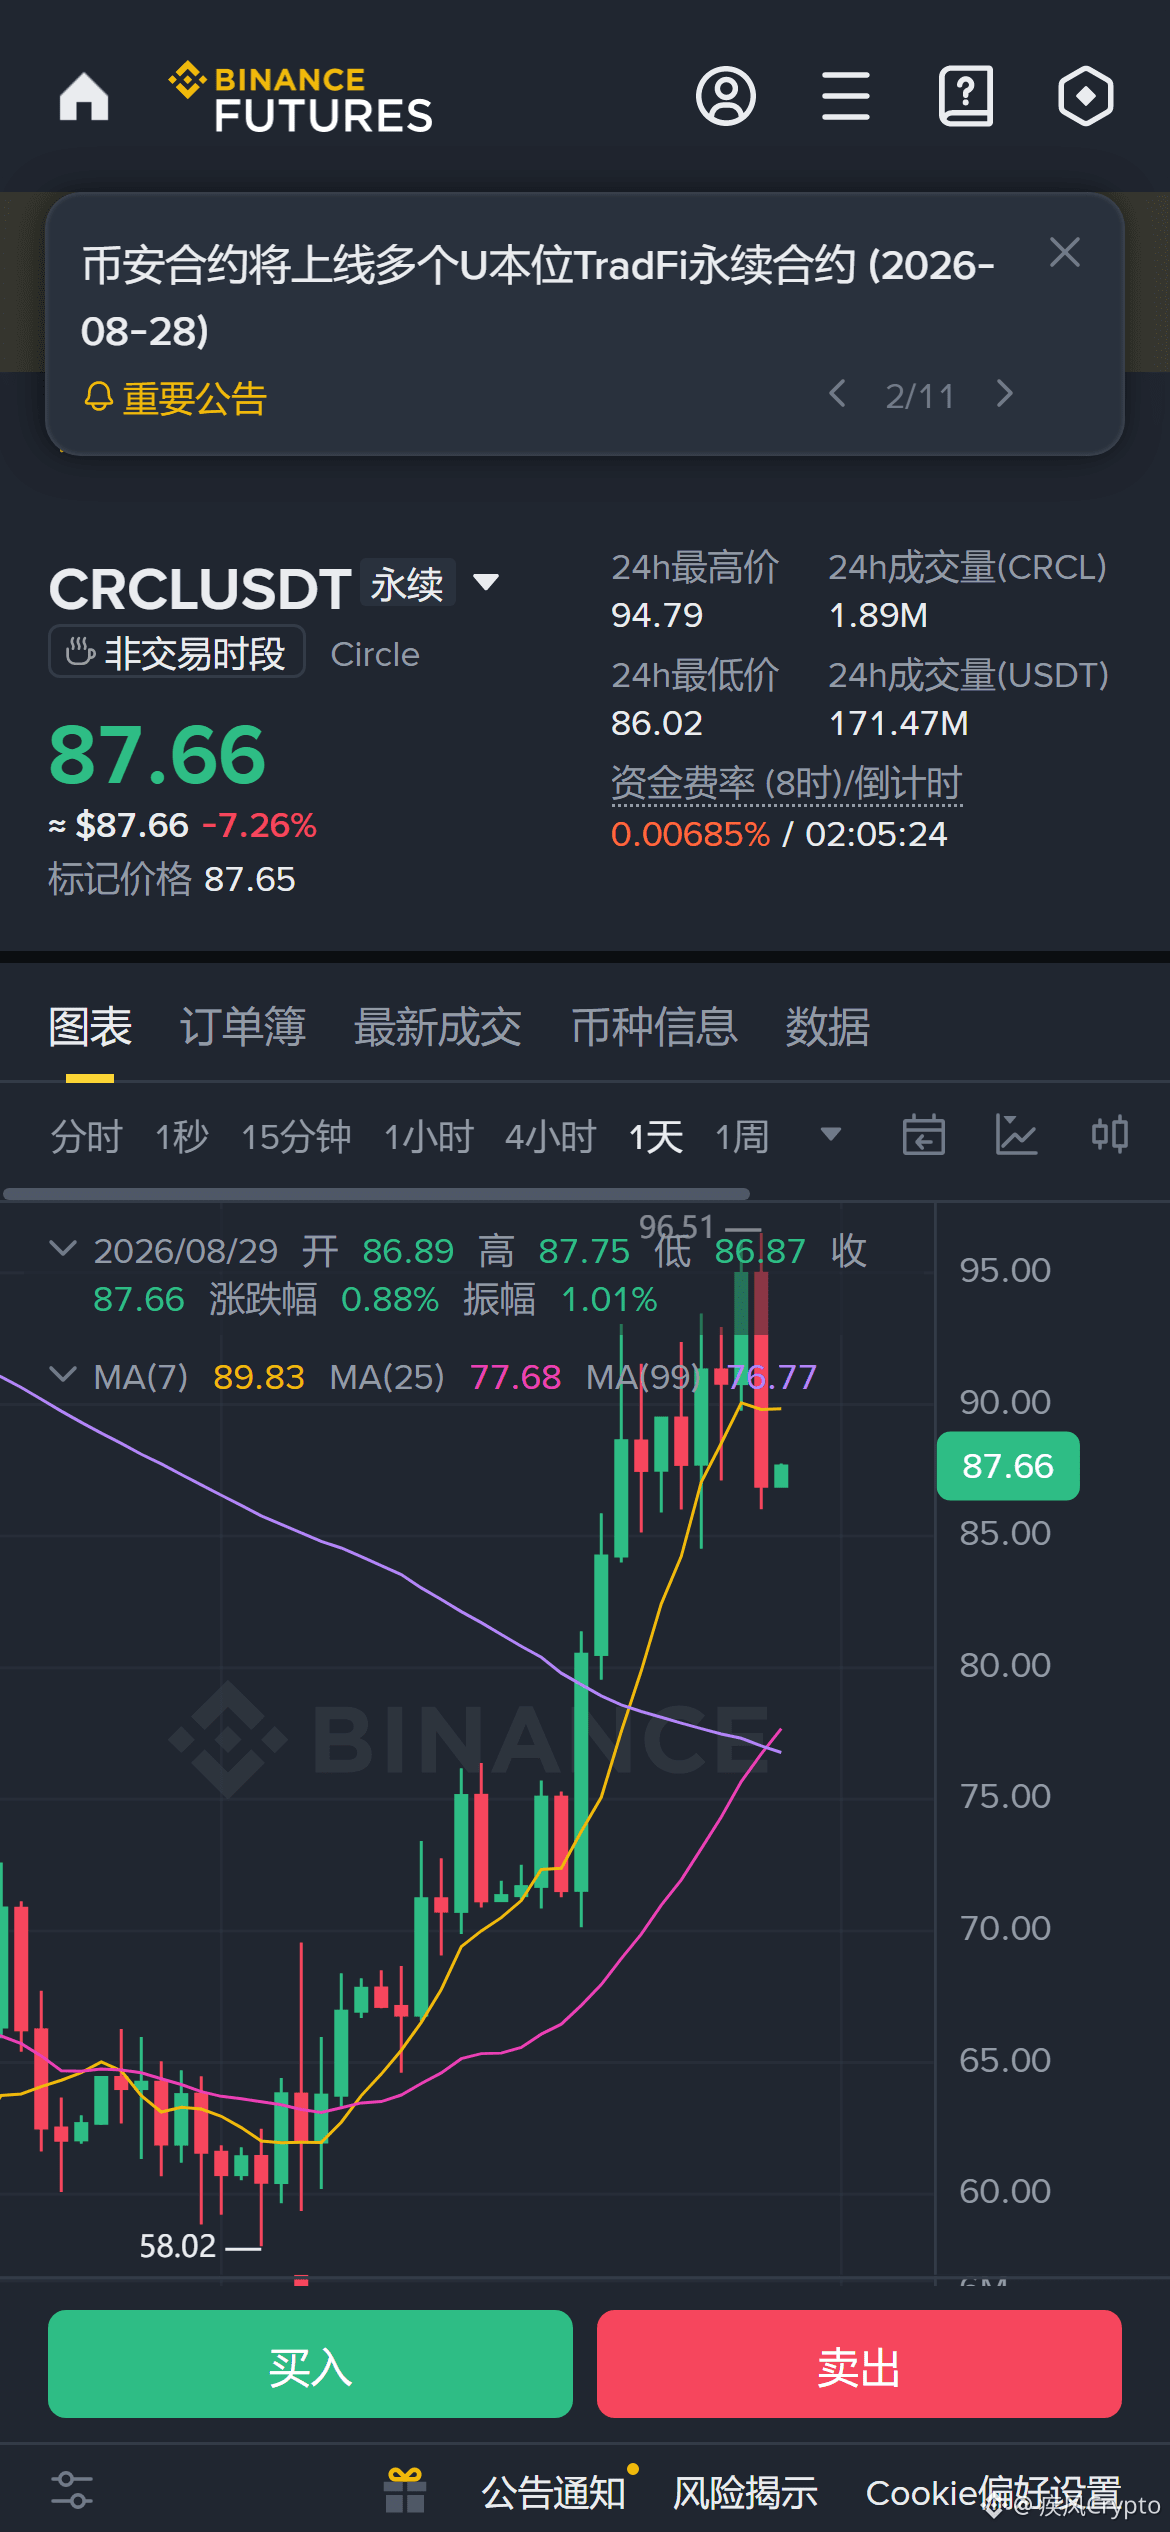Collapse the MA indicator legend row

click(63, 1374)
